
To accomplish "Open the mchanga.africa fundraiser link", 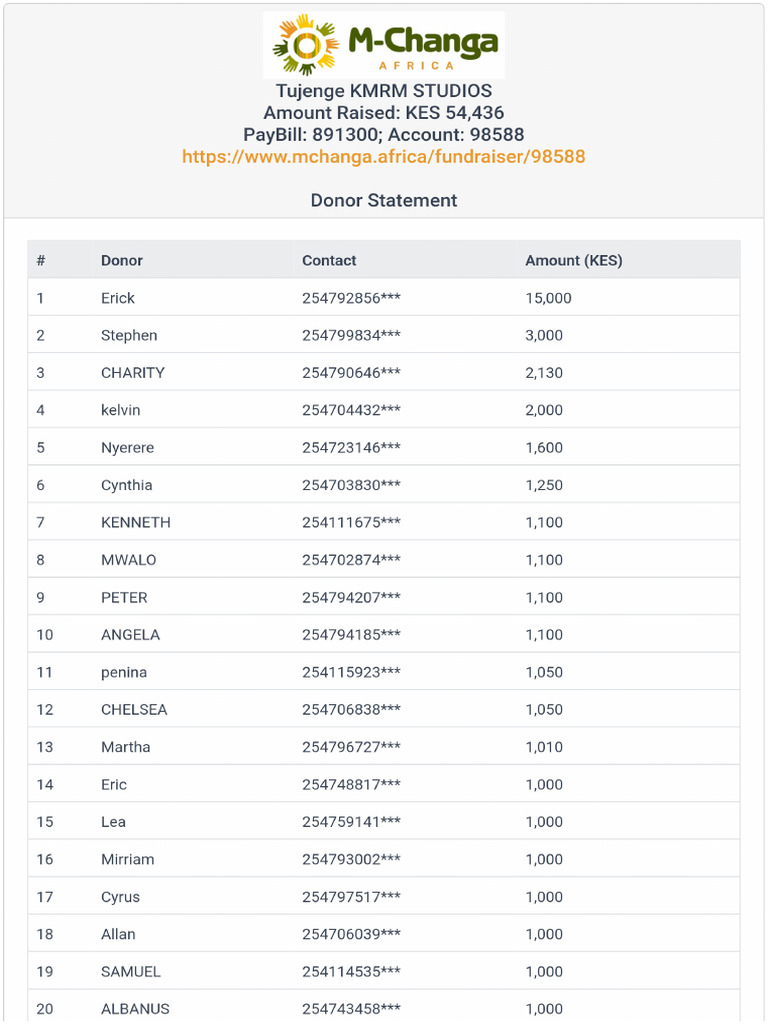I will point(384,157).
